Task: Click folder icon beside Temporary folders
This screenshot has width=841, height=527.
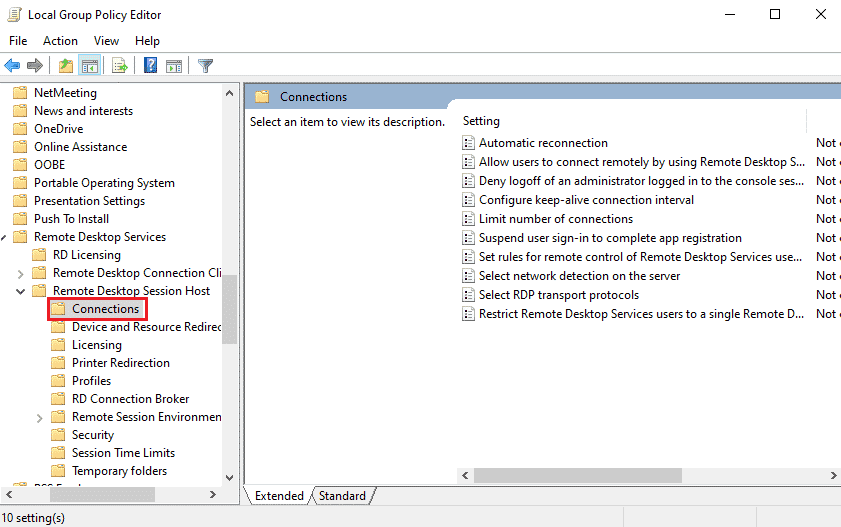Action: pyautogui.click(x=58, y=471)
